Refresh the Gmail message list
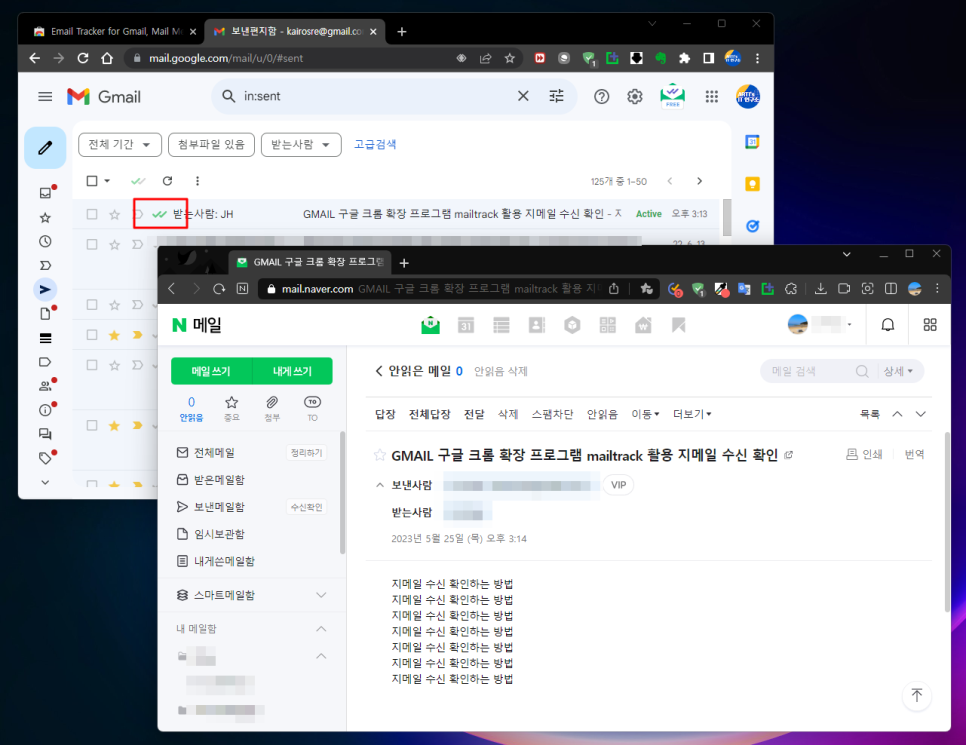This screenshot has width=966, height=745. tap(167, 181)
